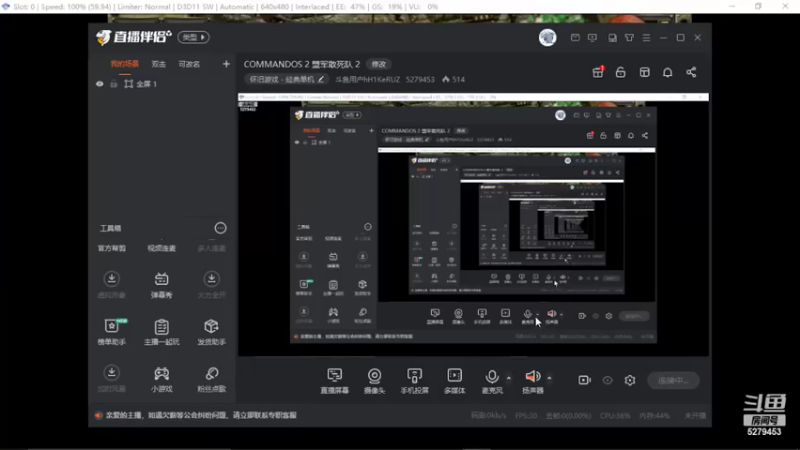
Task: Click the FPS:30 status entry
Action: tap(526, 416)
